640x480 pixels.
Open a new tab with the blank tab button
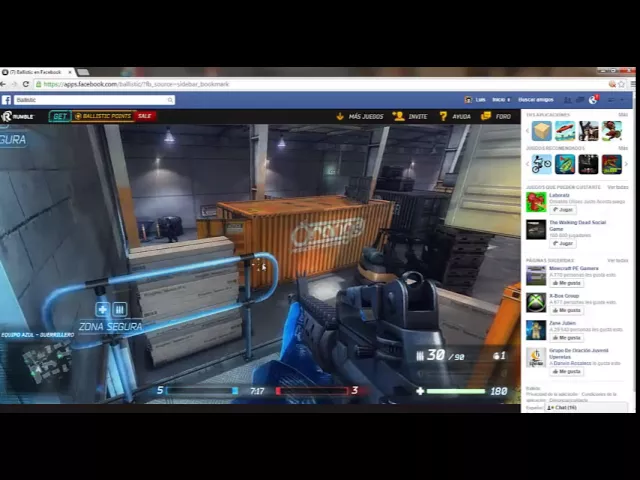point(83,72)
